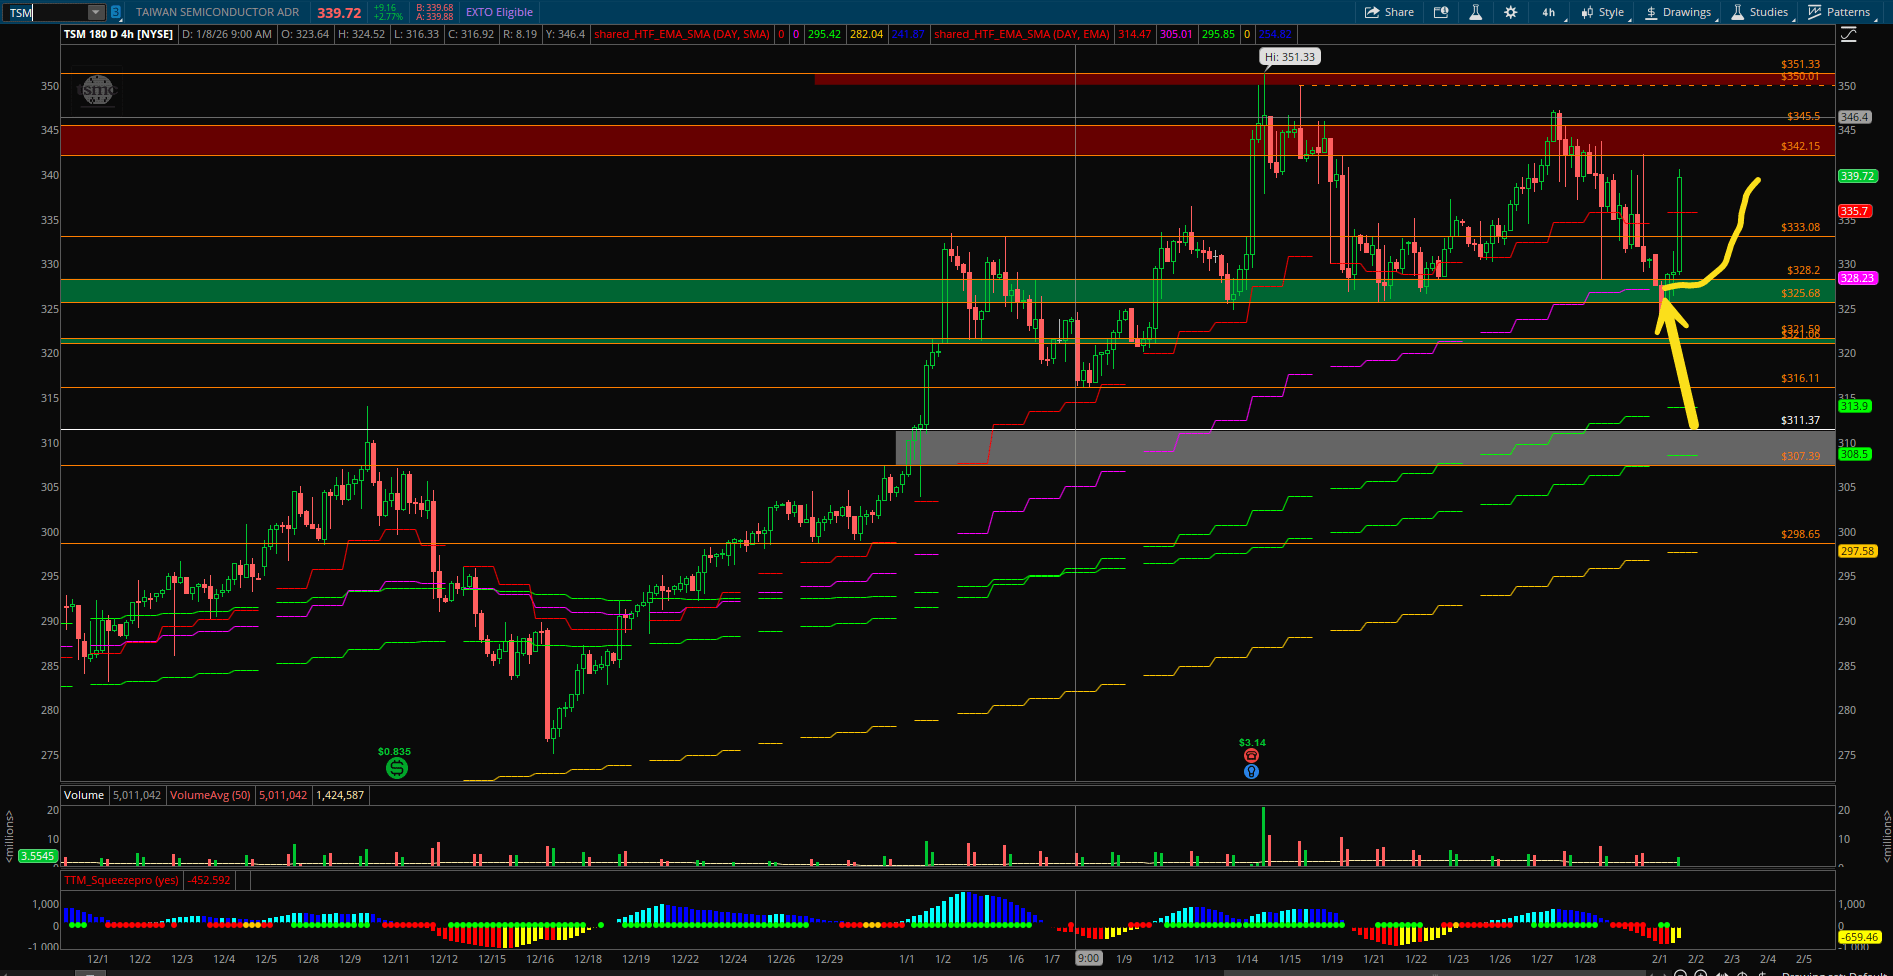Click the flask icon next to the gear
Image resolution: width=1893 pixels, height=976 pixels.
click(1475, 12)
